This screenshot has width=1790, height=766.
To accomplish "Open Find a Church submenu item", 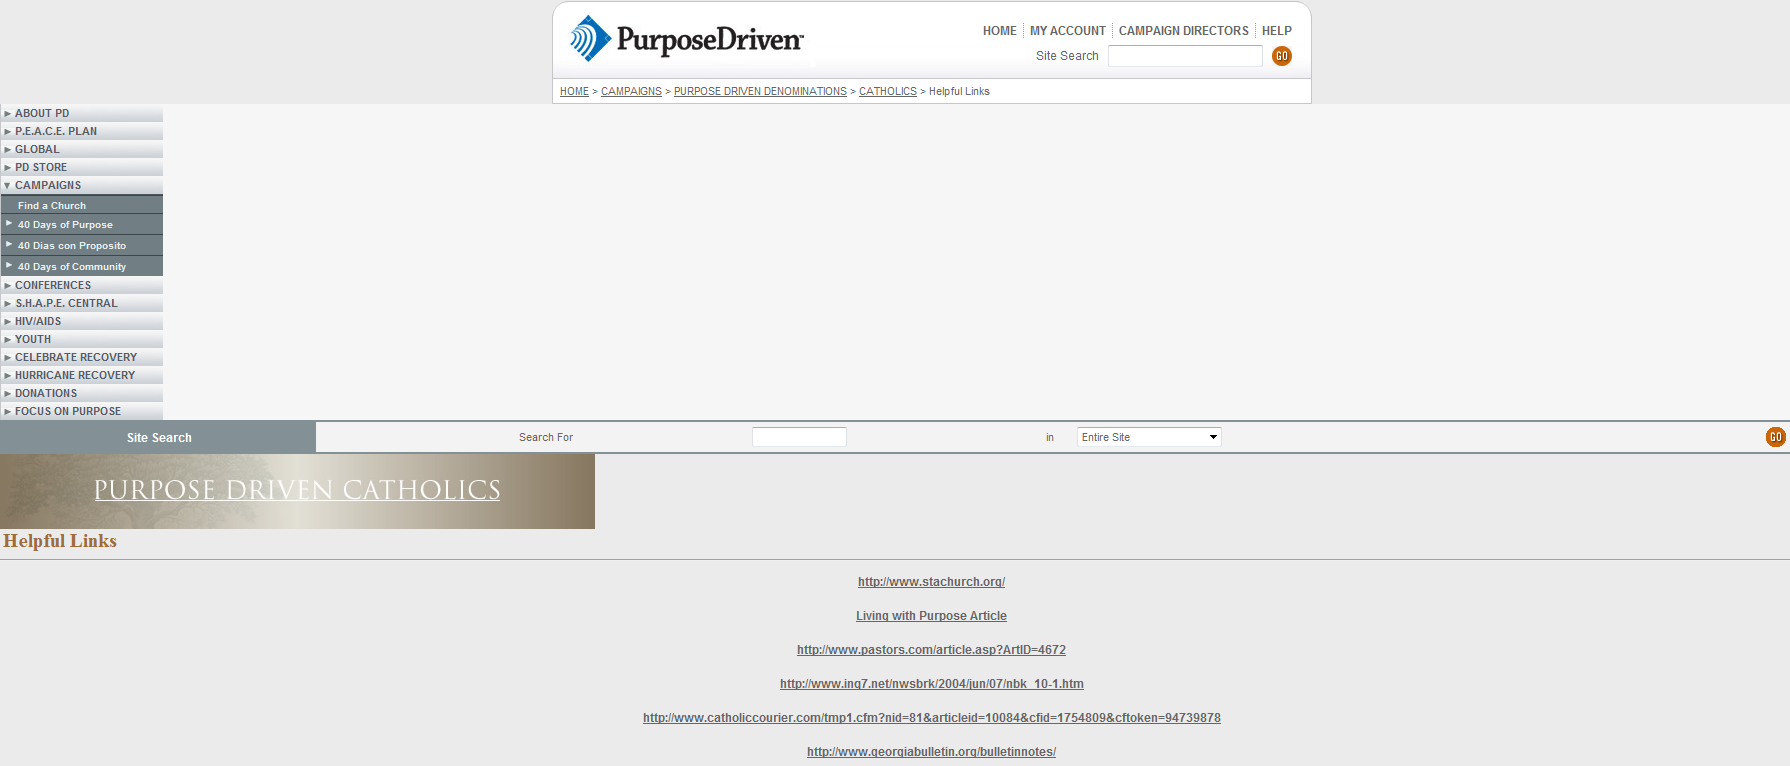I will click(52, 206).
